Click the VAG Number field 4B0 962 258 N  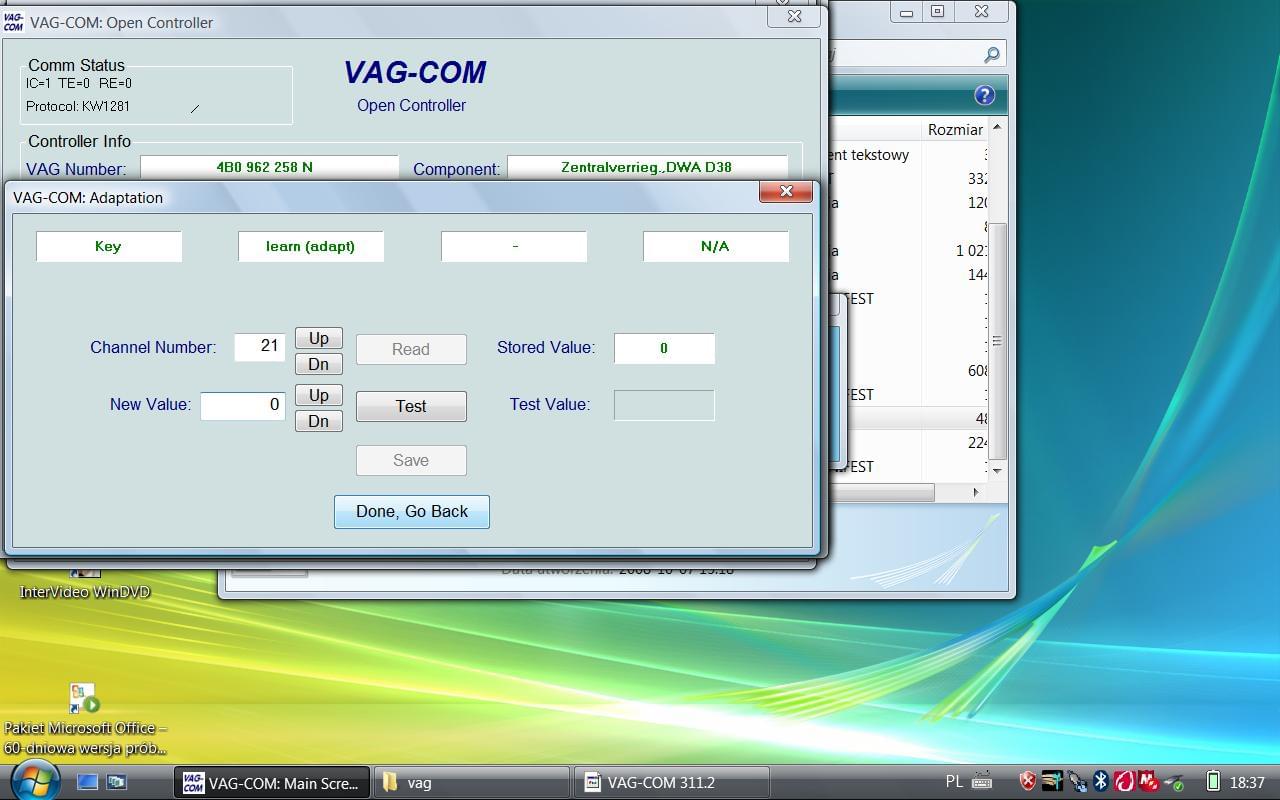click(269, 168)
